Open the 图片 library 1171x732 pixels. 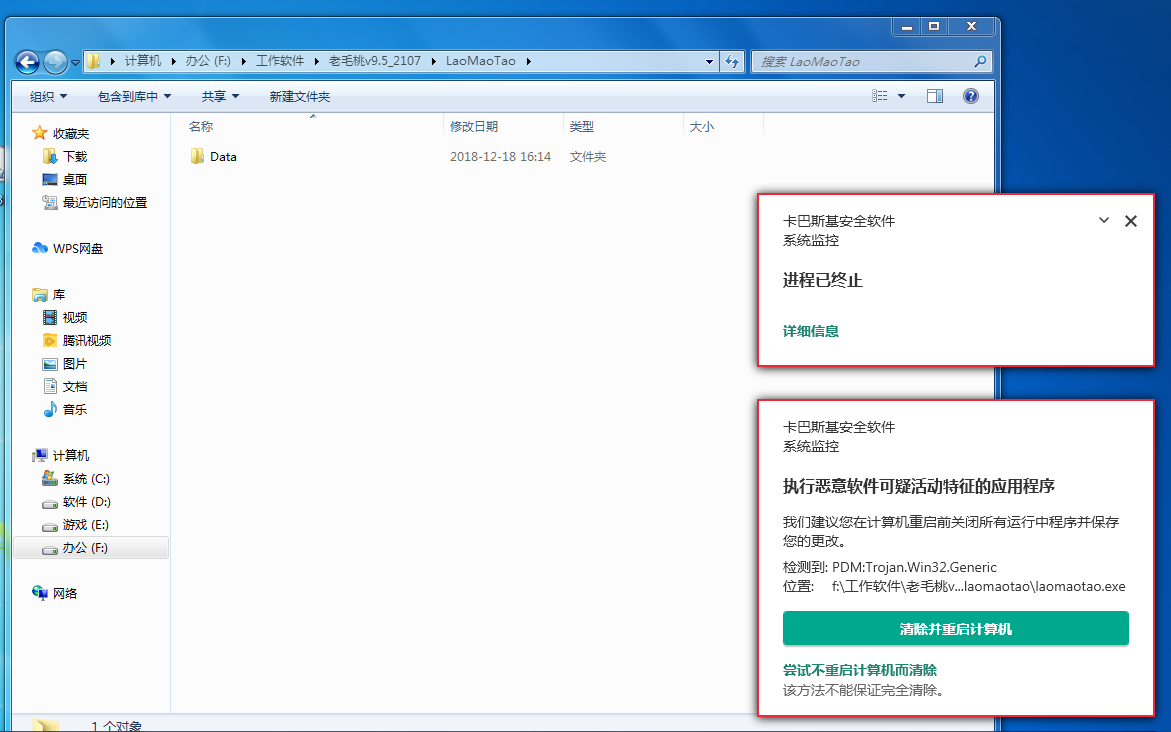click(74, 364)
